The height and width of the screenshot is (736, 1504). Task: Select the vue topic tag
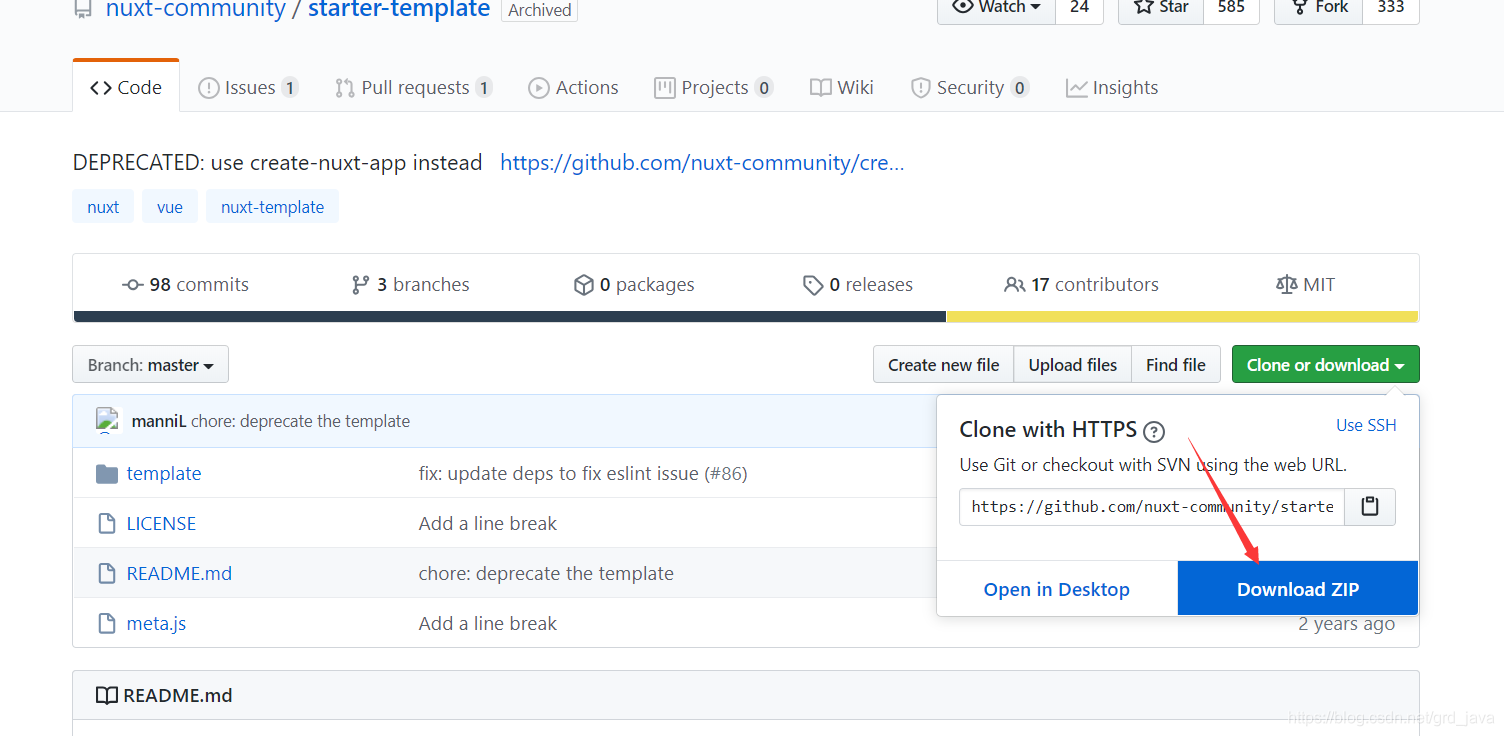[x=170, y=207]
